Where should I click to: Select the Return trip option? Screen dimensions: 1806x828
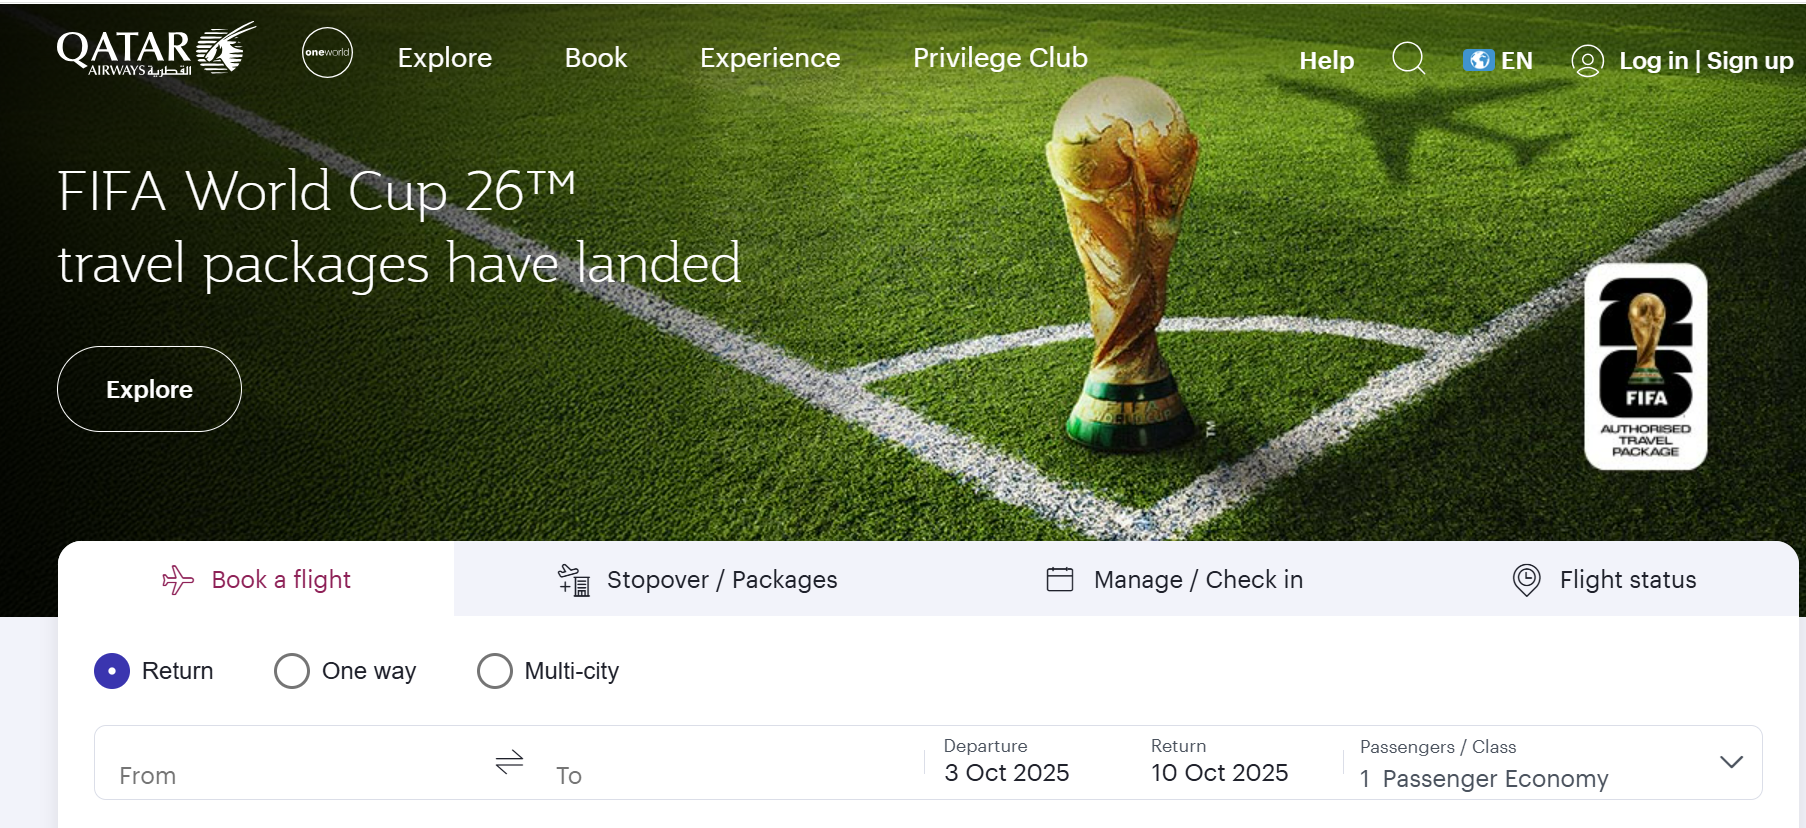click(x=112, y=671)
